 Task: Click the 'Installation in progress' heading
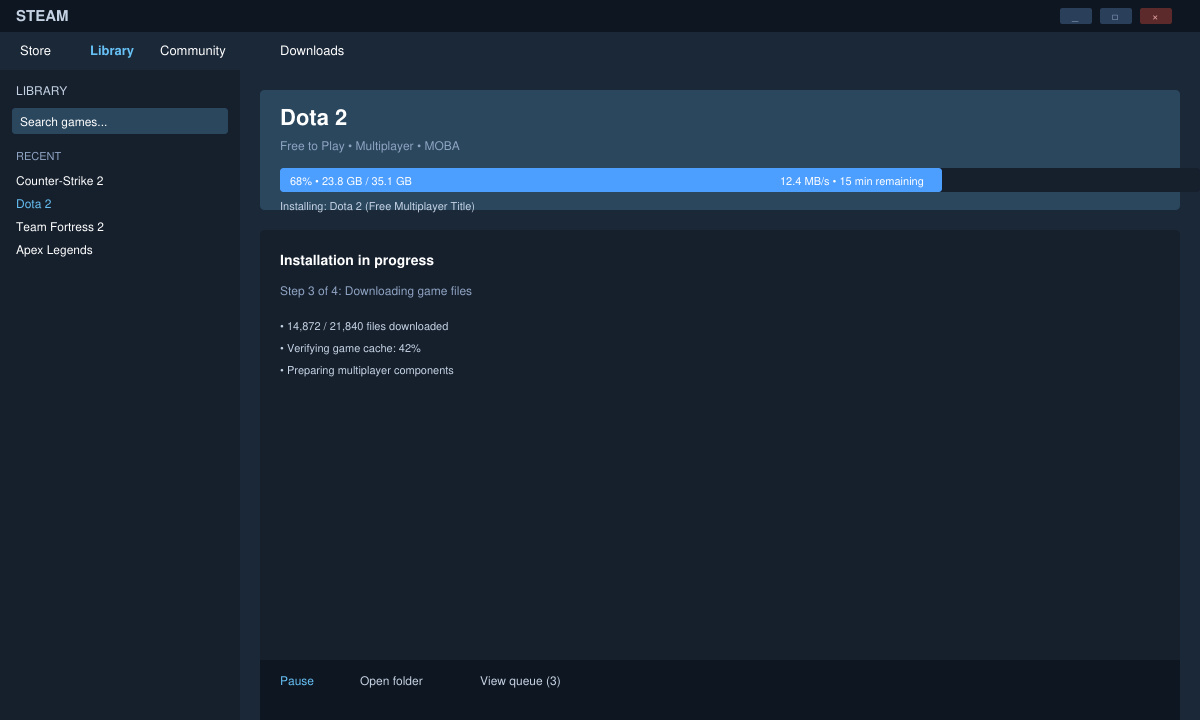(357, 260)
